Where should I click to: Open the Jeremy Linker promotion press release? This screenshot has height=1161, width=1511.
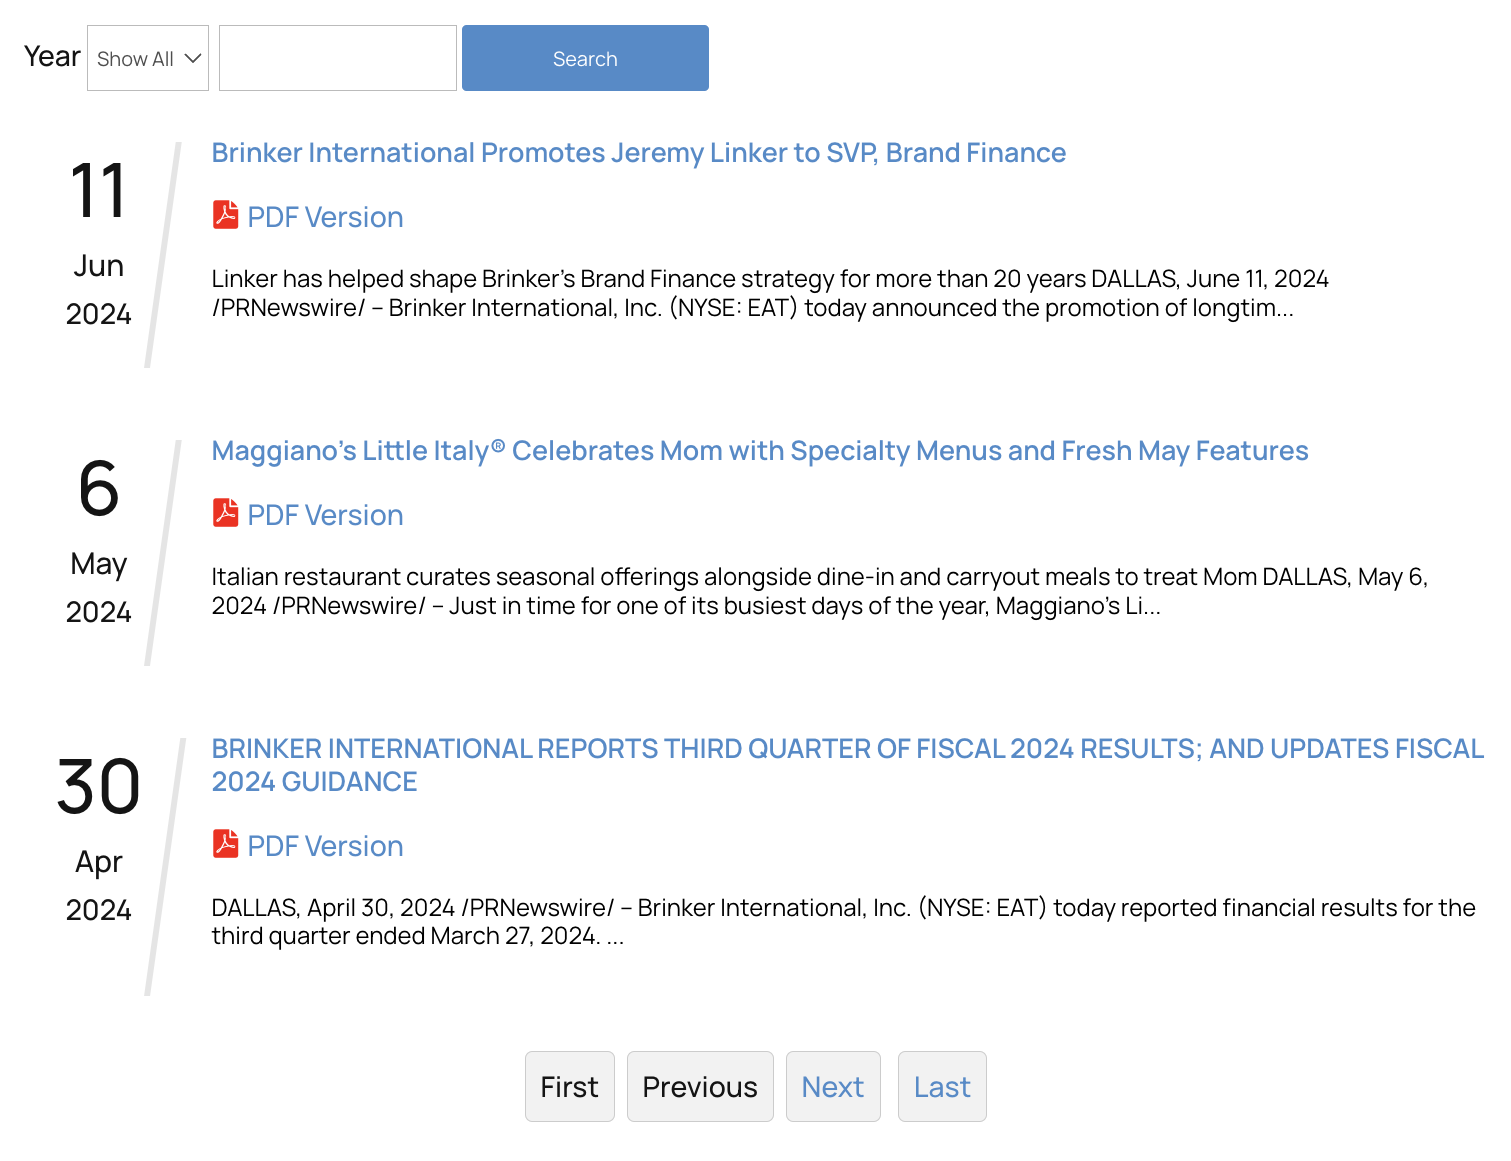pos(638,153)
